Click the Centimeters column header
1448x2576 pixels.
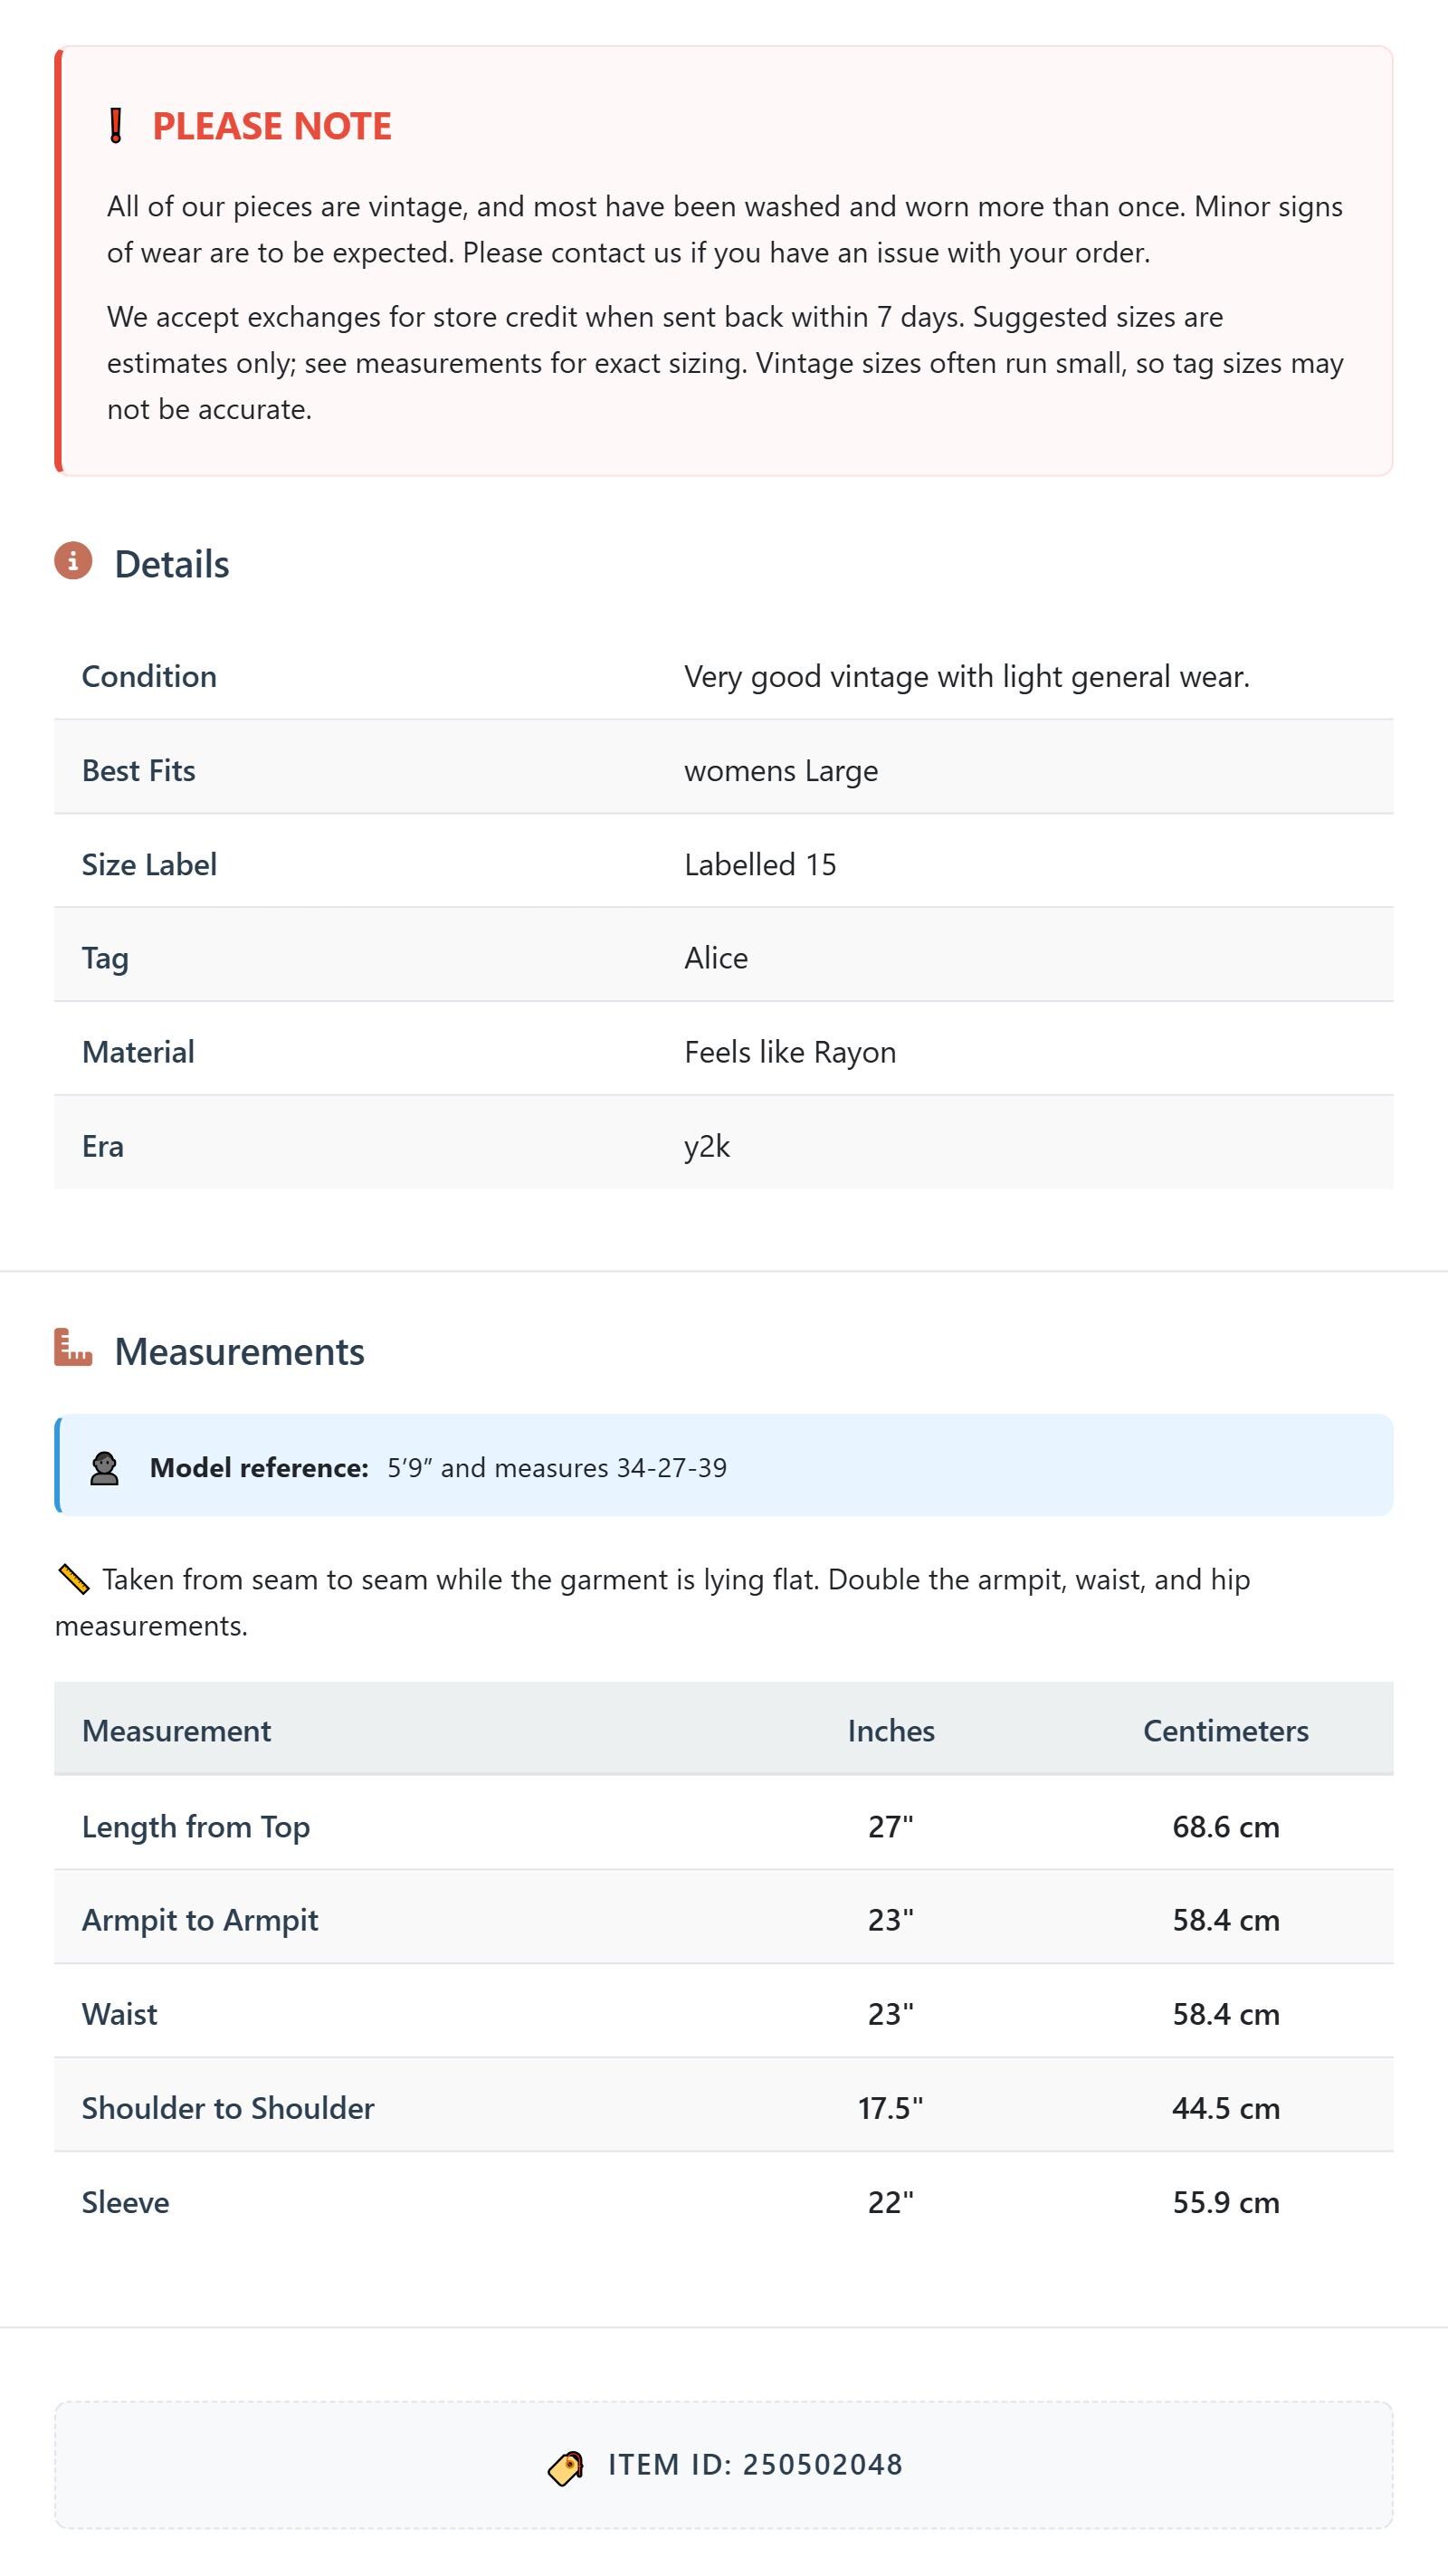1226,1731
